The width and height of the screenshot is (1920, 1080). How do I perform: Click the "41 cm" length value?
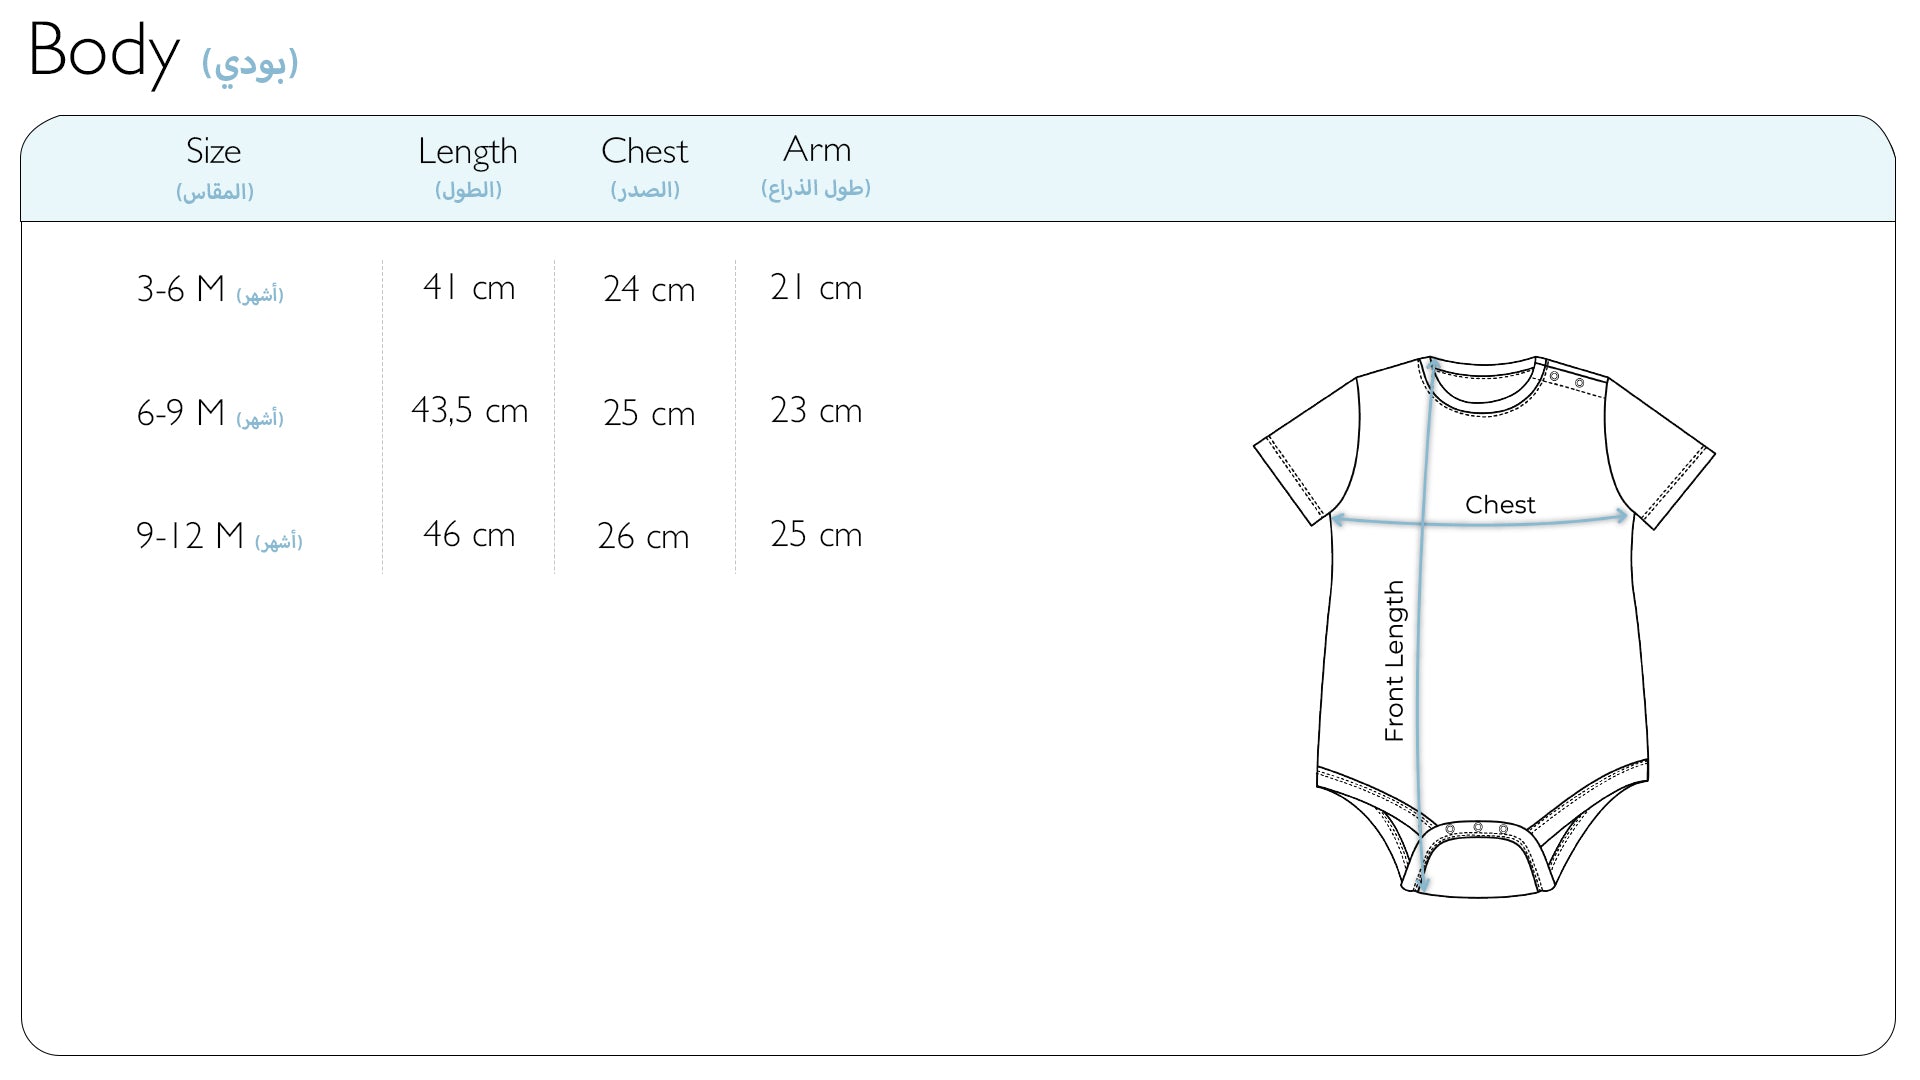tap(469, 288)
